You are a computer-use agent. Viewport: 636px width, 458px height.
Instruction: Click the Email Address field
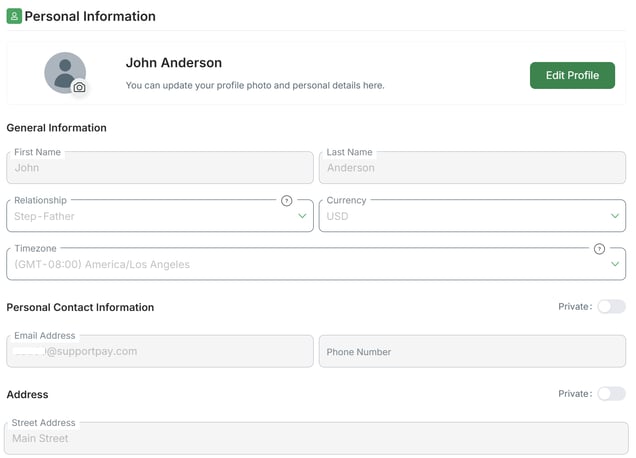pos(160,352)
